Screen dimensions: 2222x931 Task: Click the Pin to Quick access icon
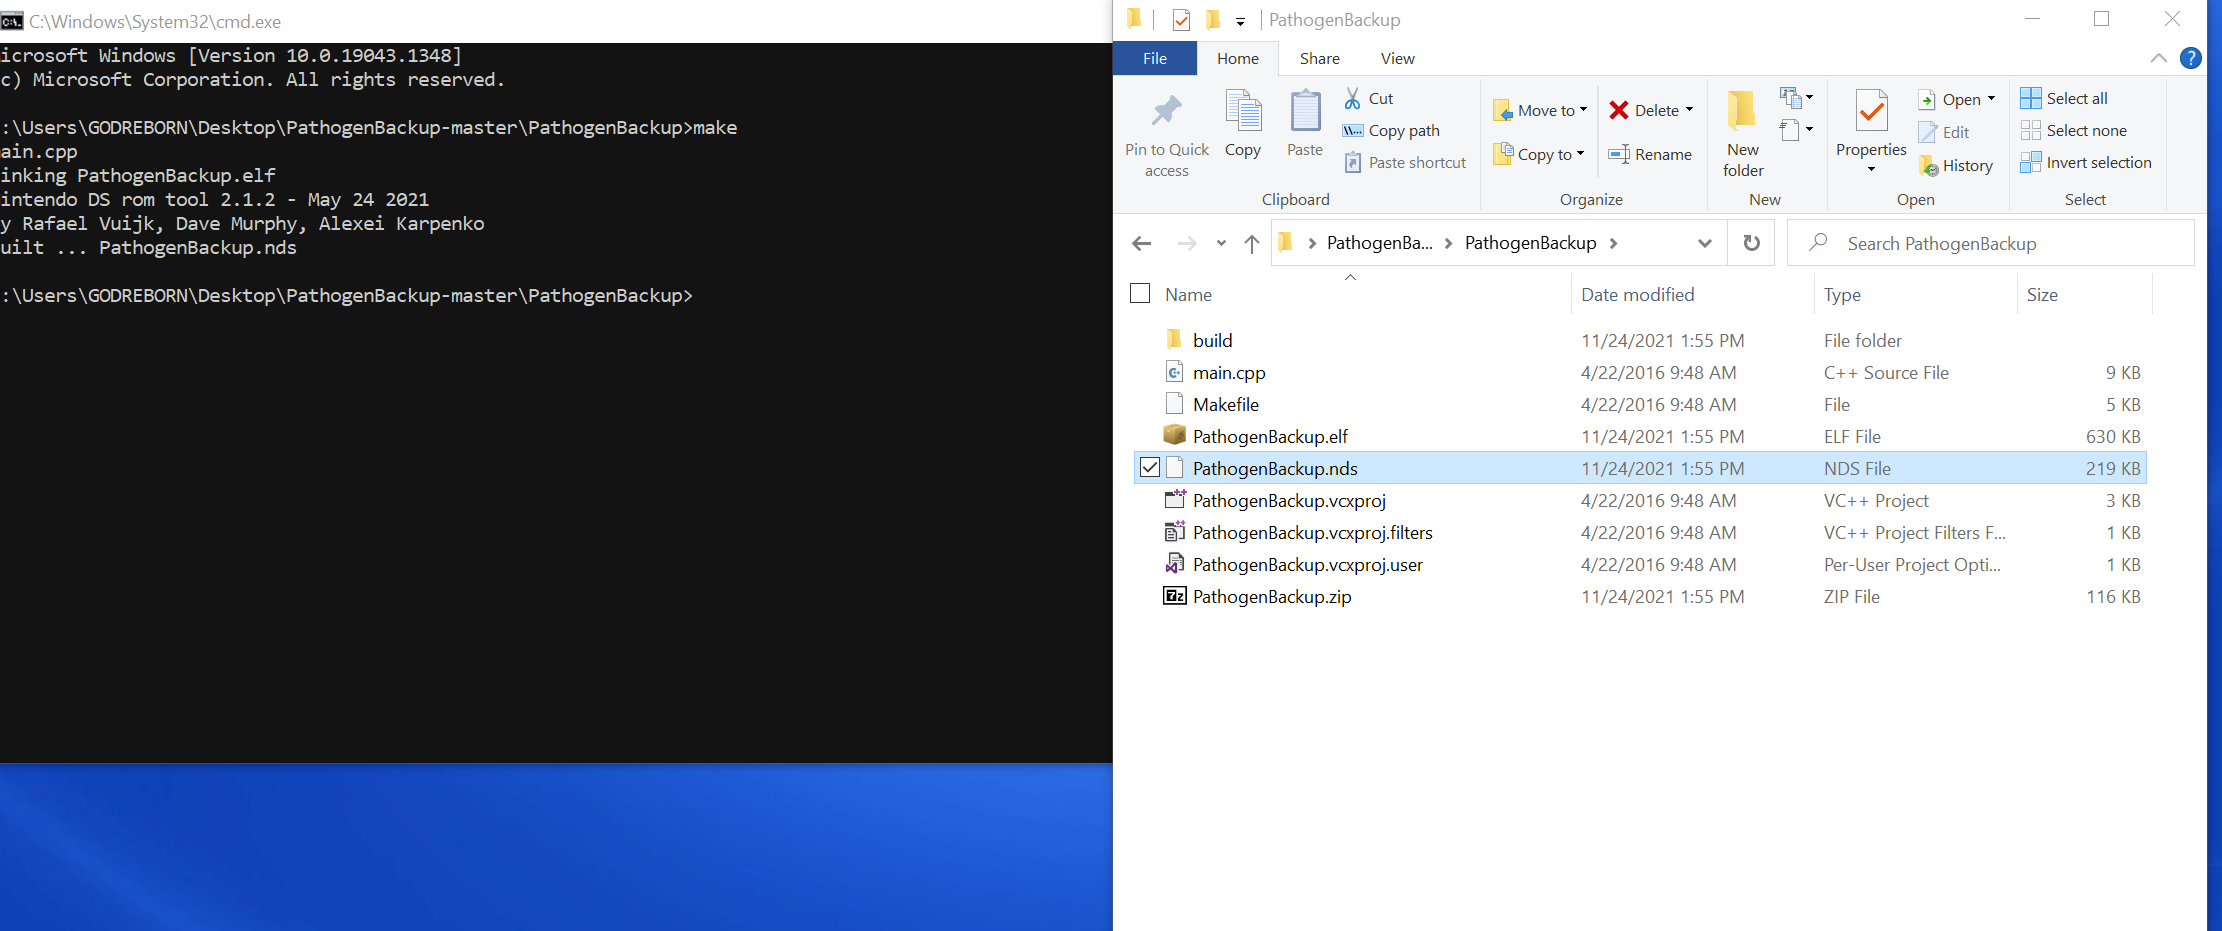1166,112
